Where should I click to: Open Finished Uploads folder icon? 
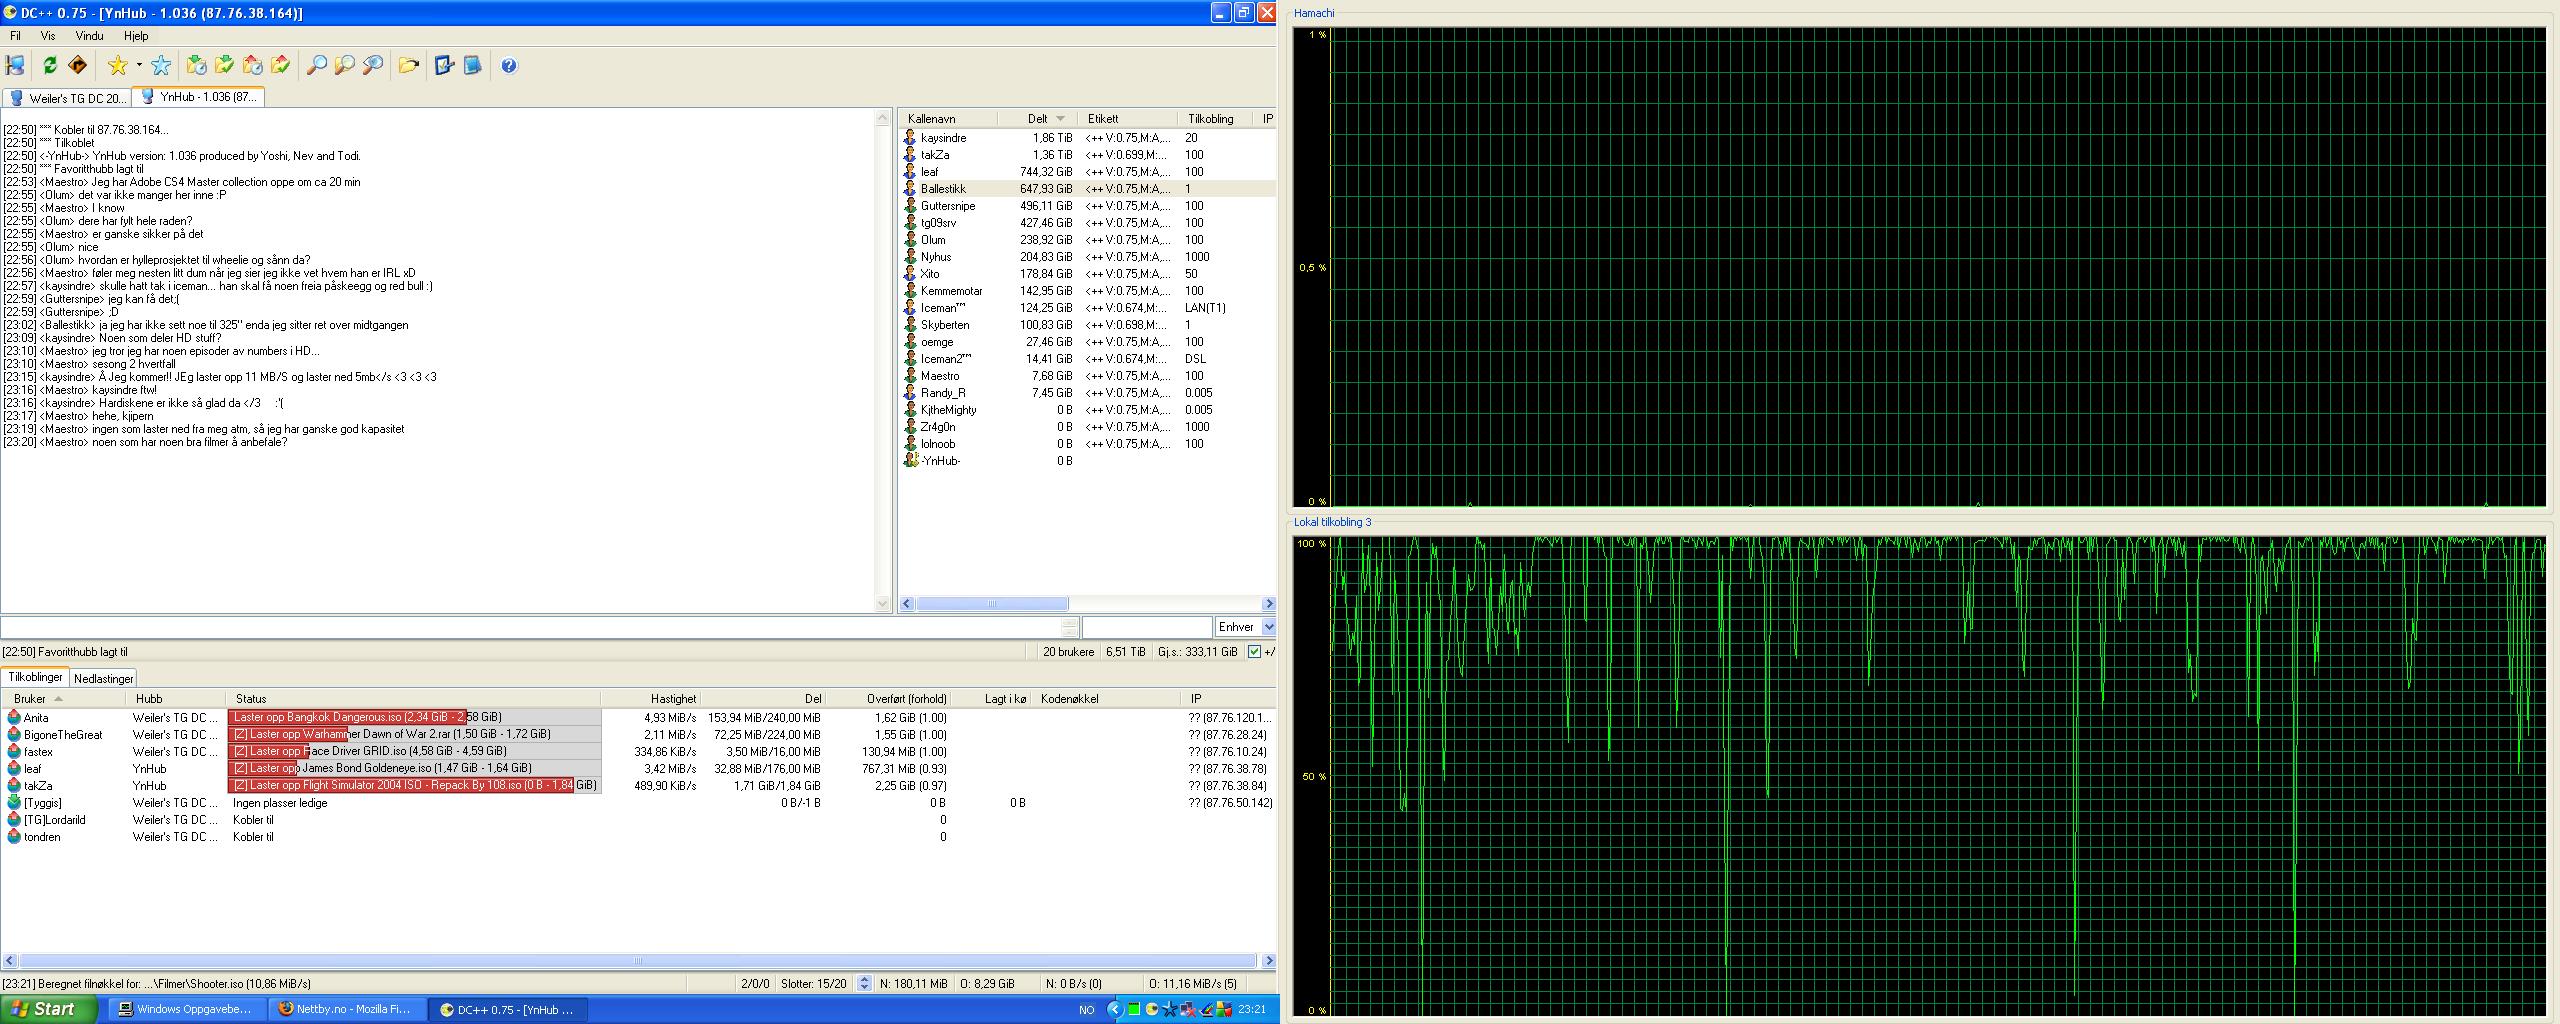point(281,66)
